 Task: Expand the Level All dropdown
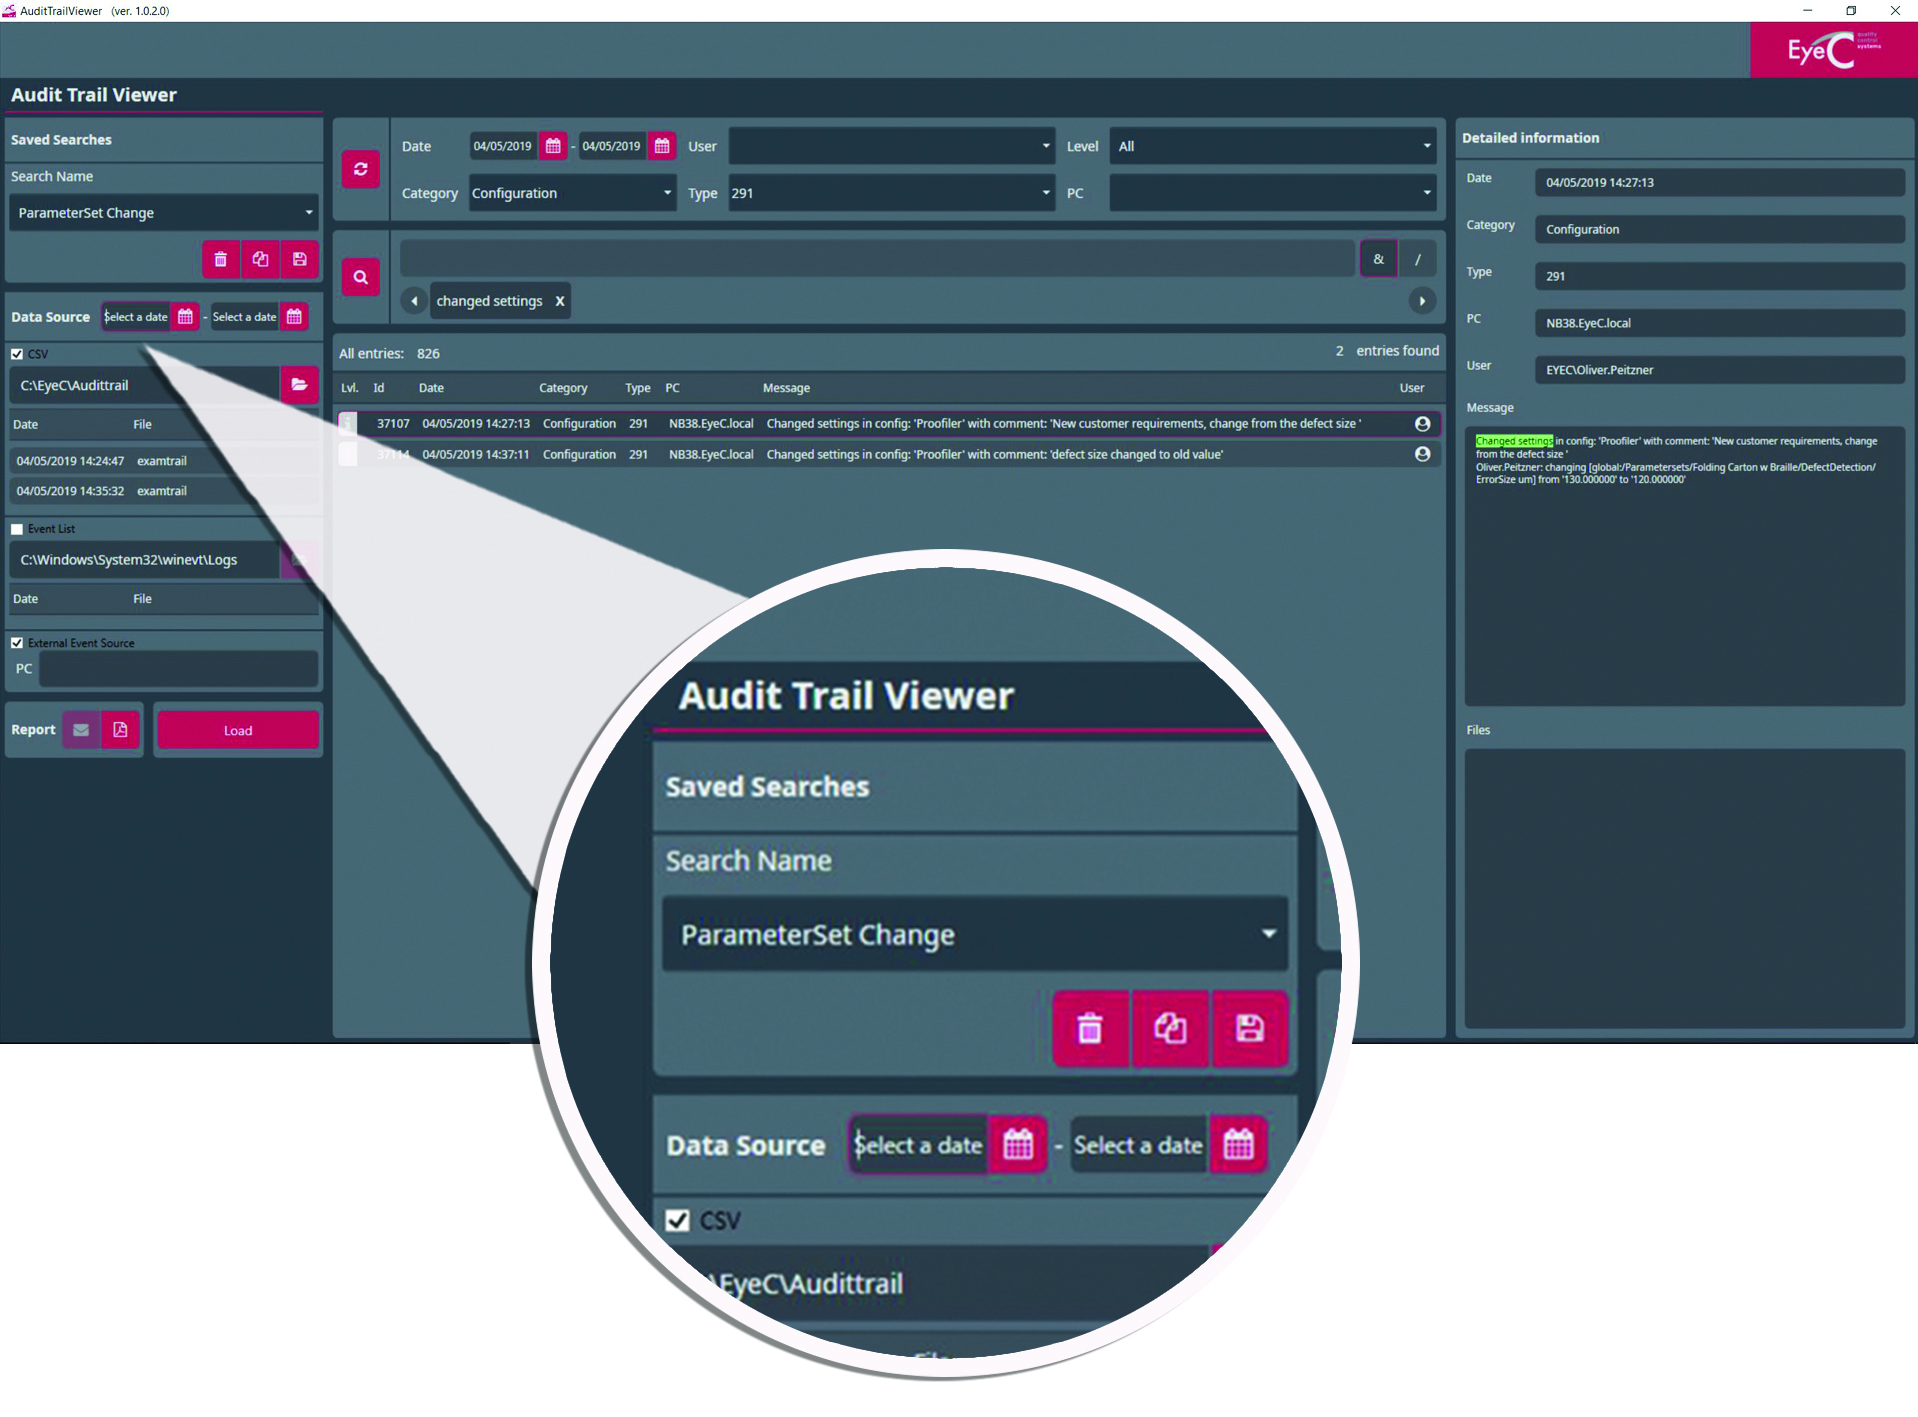coord(1426,146)
